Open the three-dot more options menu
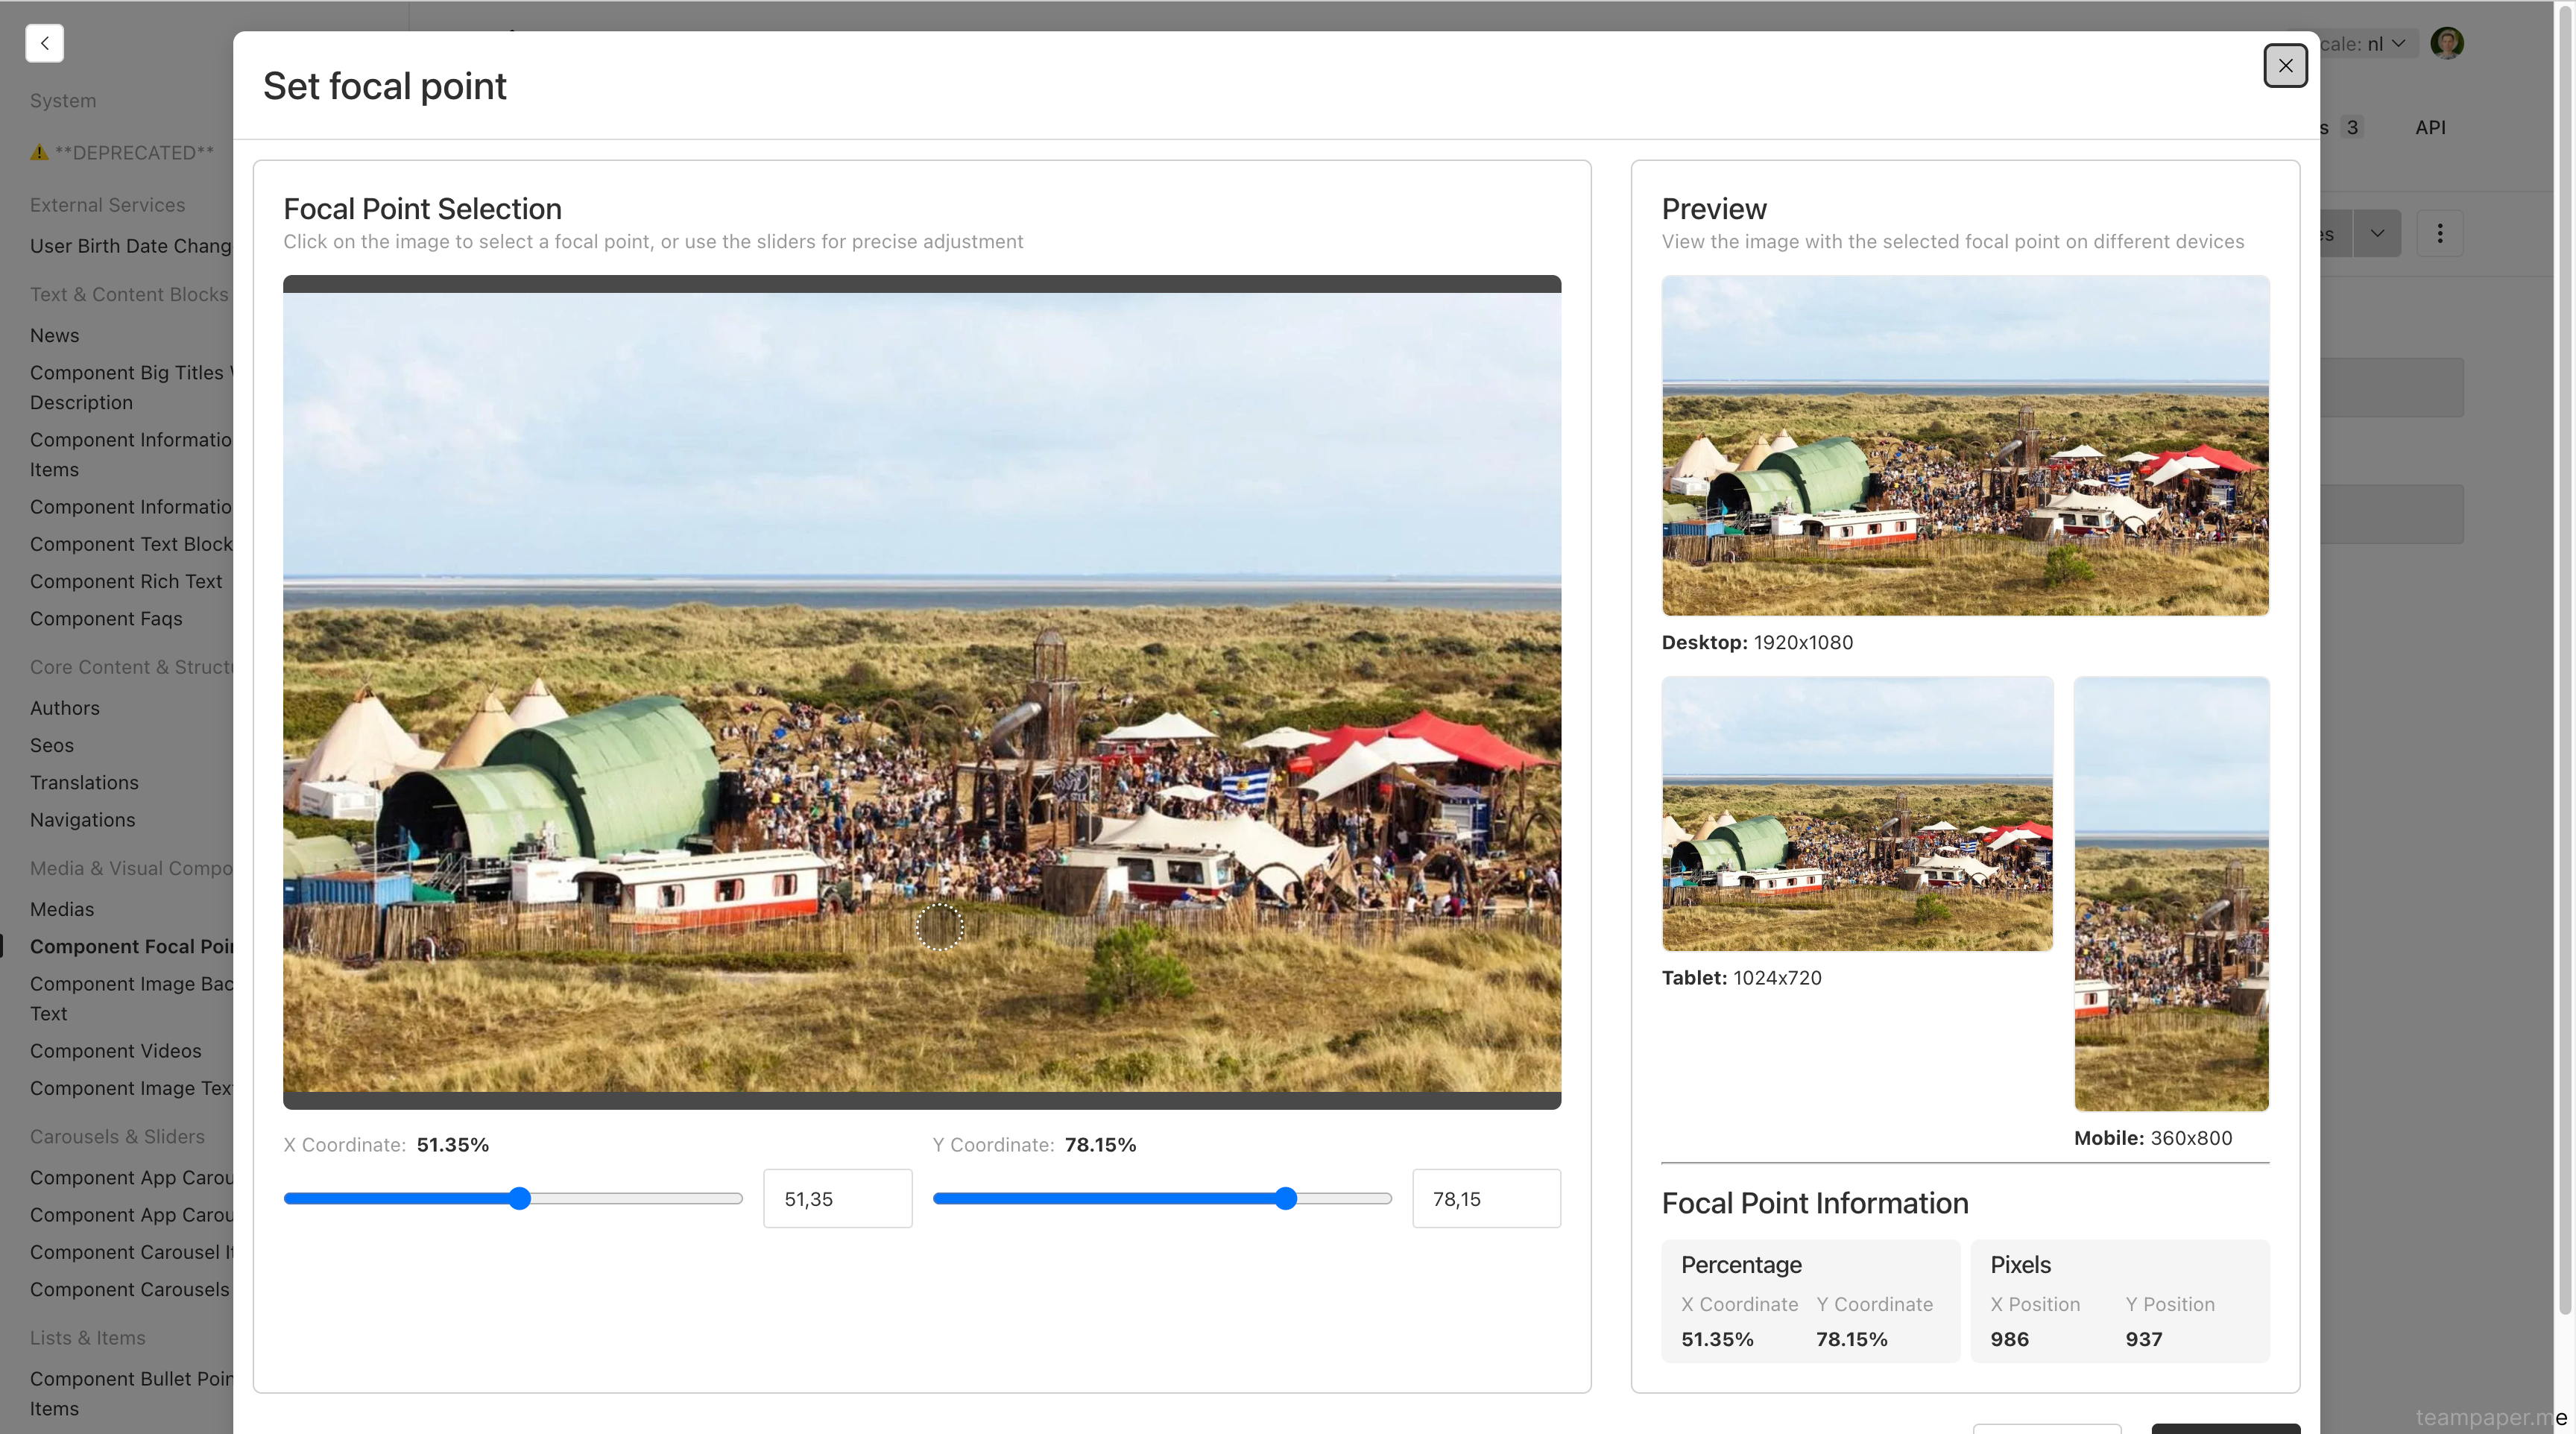This screenshot has height=1434, width=2576. click(x=2439, y=233)
